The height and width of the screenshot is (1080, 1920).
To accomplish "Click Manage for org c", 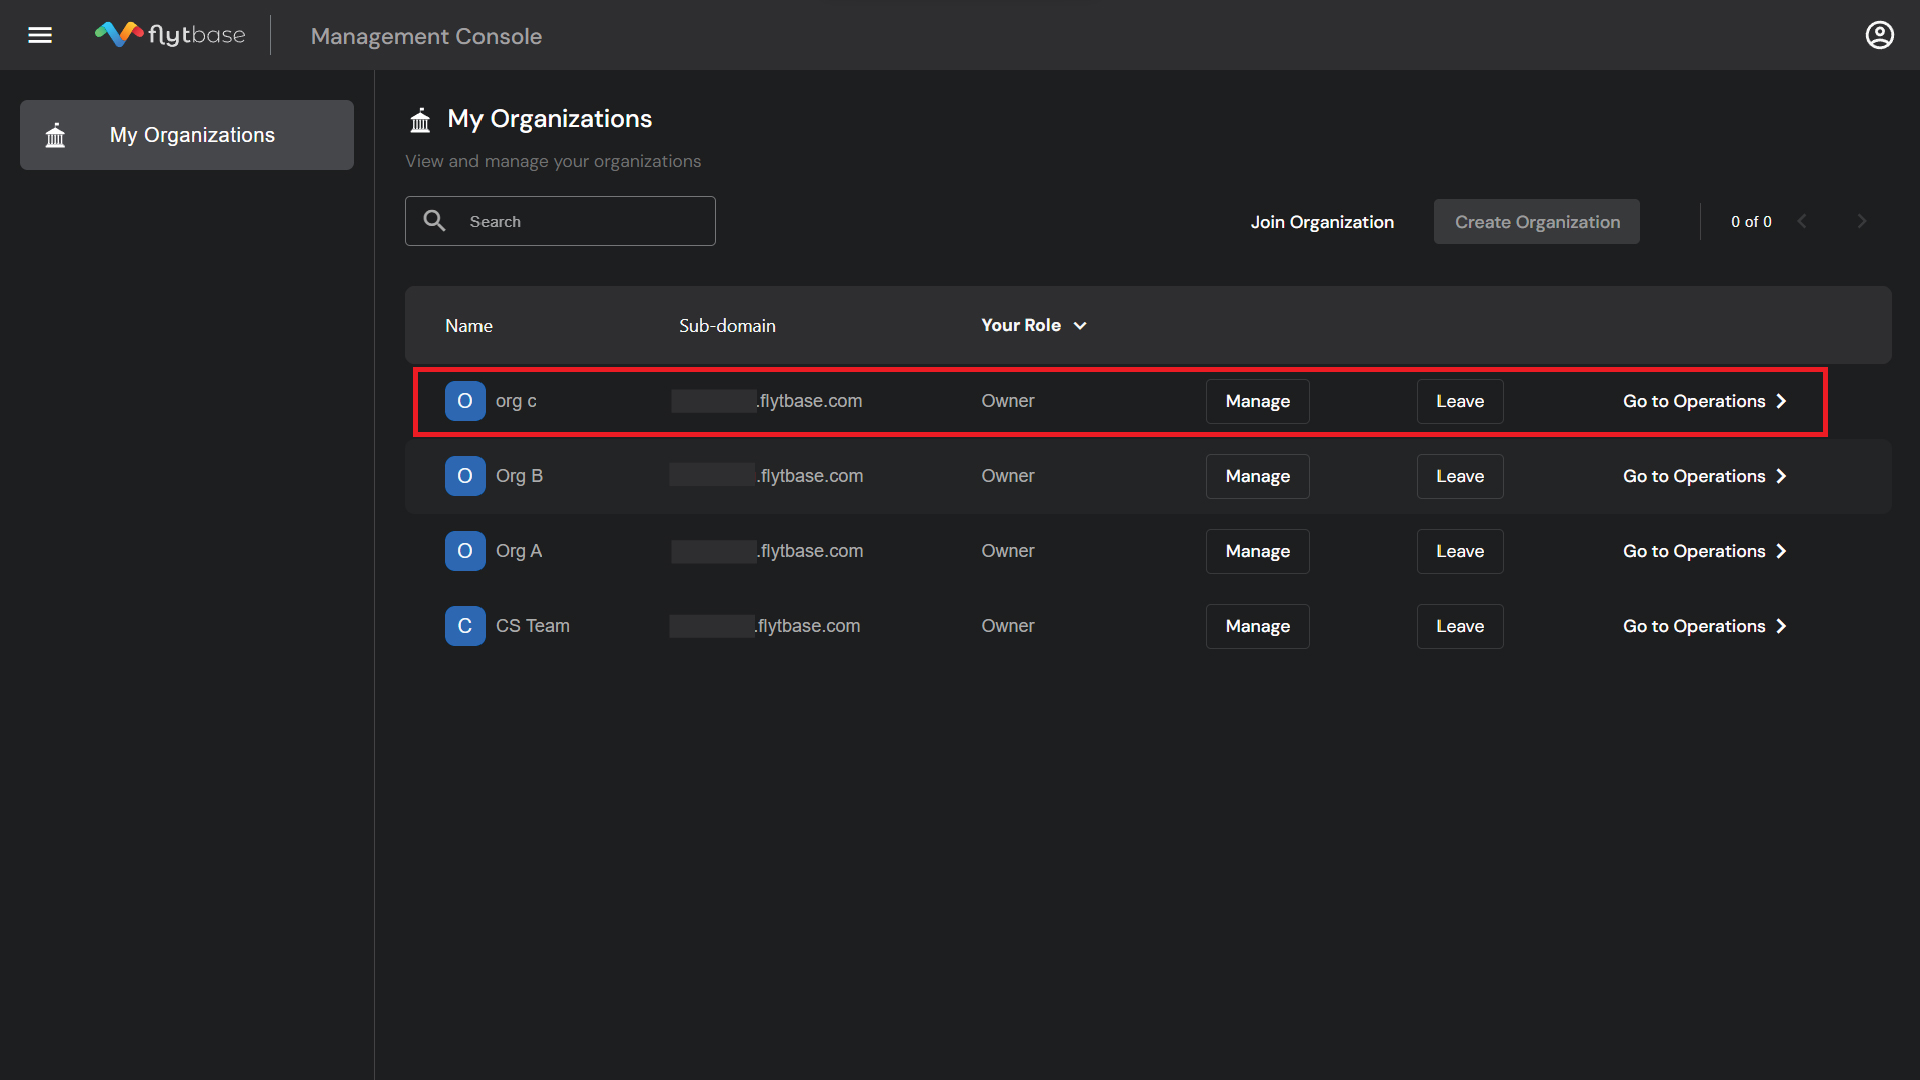I will pyautogui.click(x=1257, y=401).
